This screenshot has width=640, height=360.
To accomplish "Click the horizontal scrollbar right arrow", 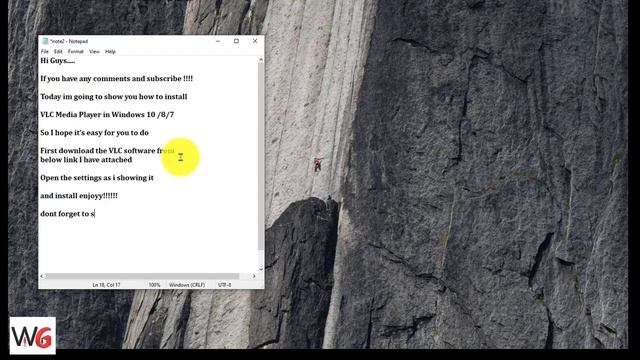I will point(254,276).
